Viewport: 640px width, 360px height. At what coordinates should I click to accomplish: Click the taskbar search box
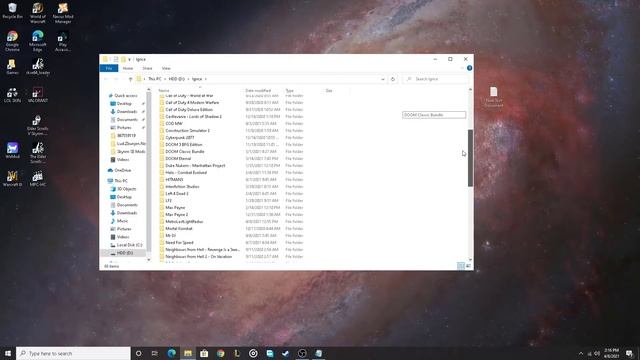(73, 353)
